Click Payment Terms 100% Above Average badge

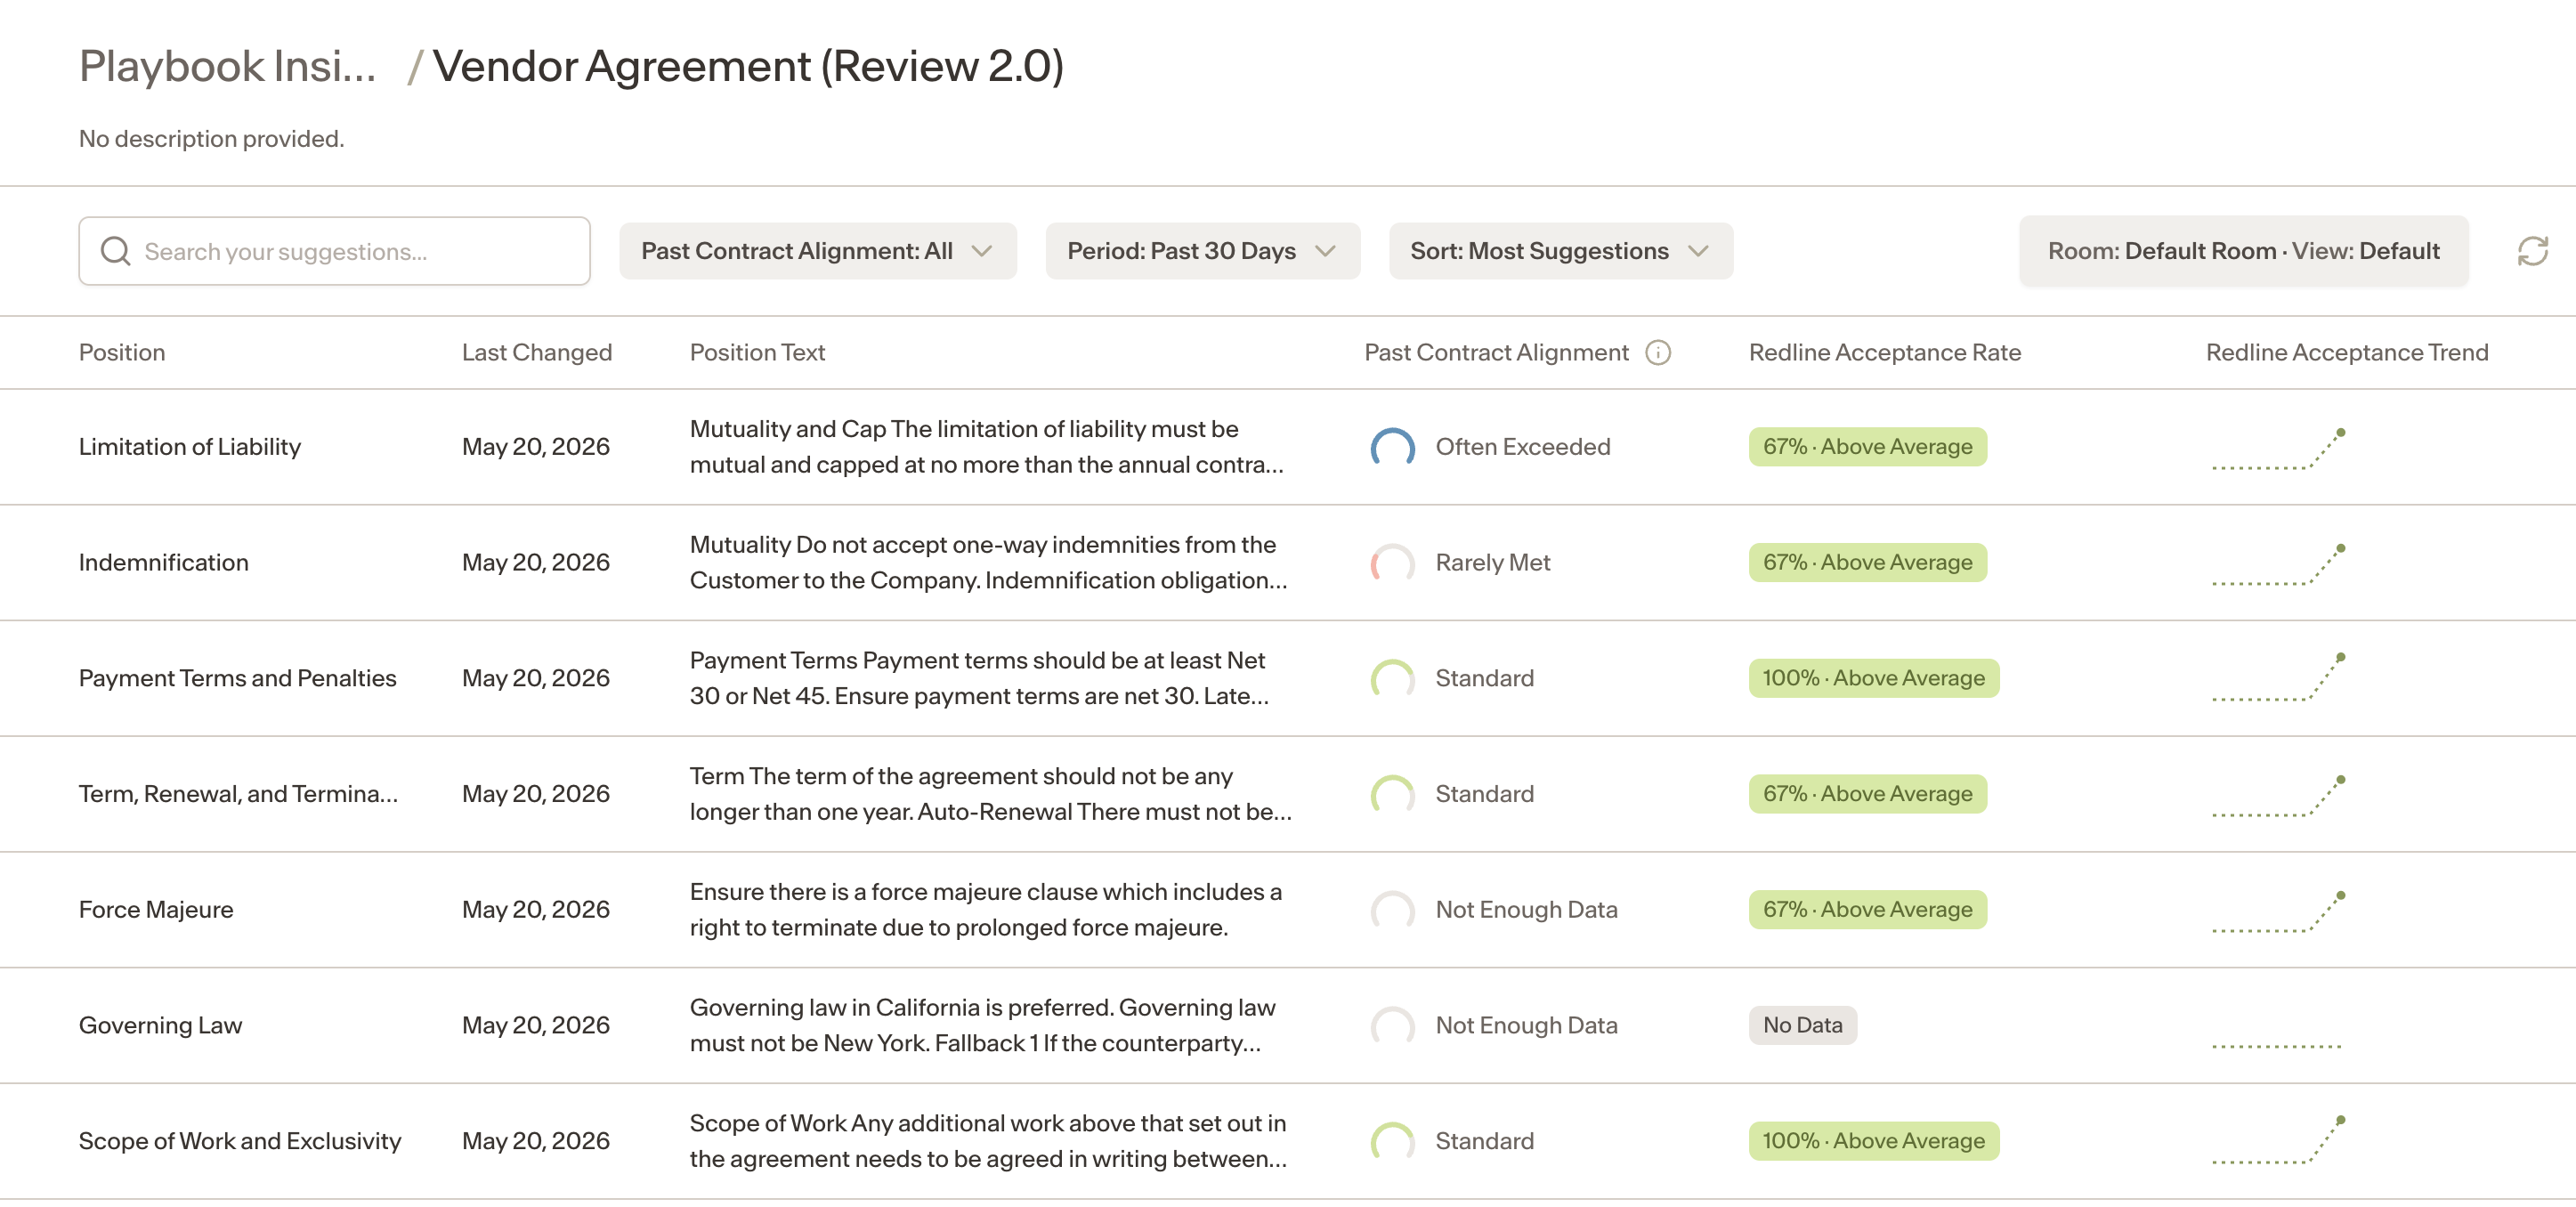pos(1873,679)
